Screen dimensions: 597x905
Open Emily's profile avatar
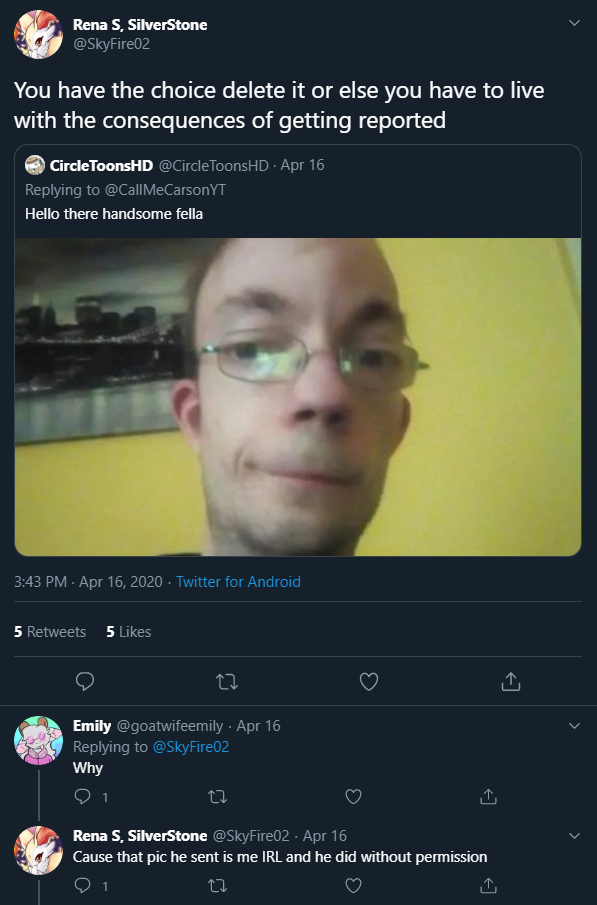click(x=38, y=740)
